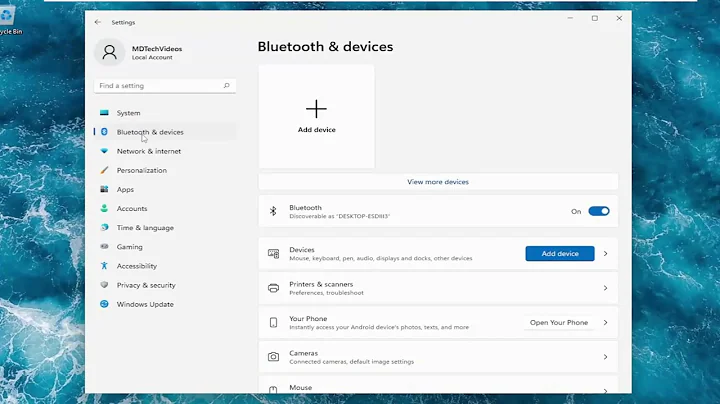The image size is (720, 404).
Task: Click the back arrow in Settings
Action: coord(97,22)
